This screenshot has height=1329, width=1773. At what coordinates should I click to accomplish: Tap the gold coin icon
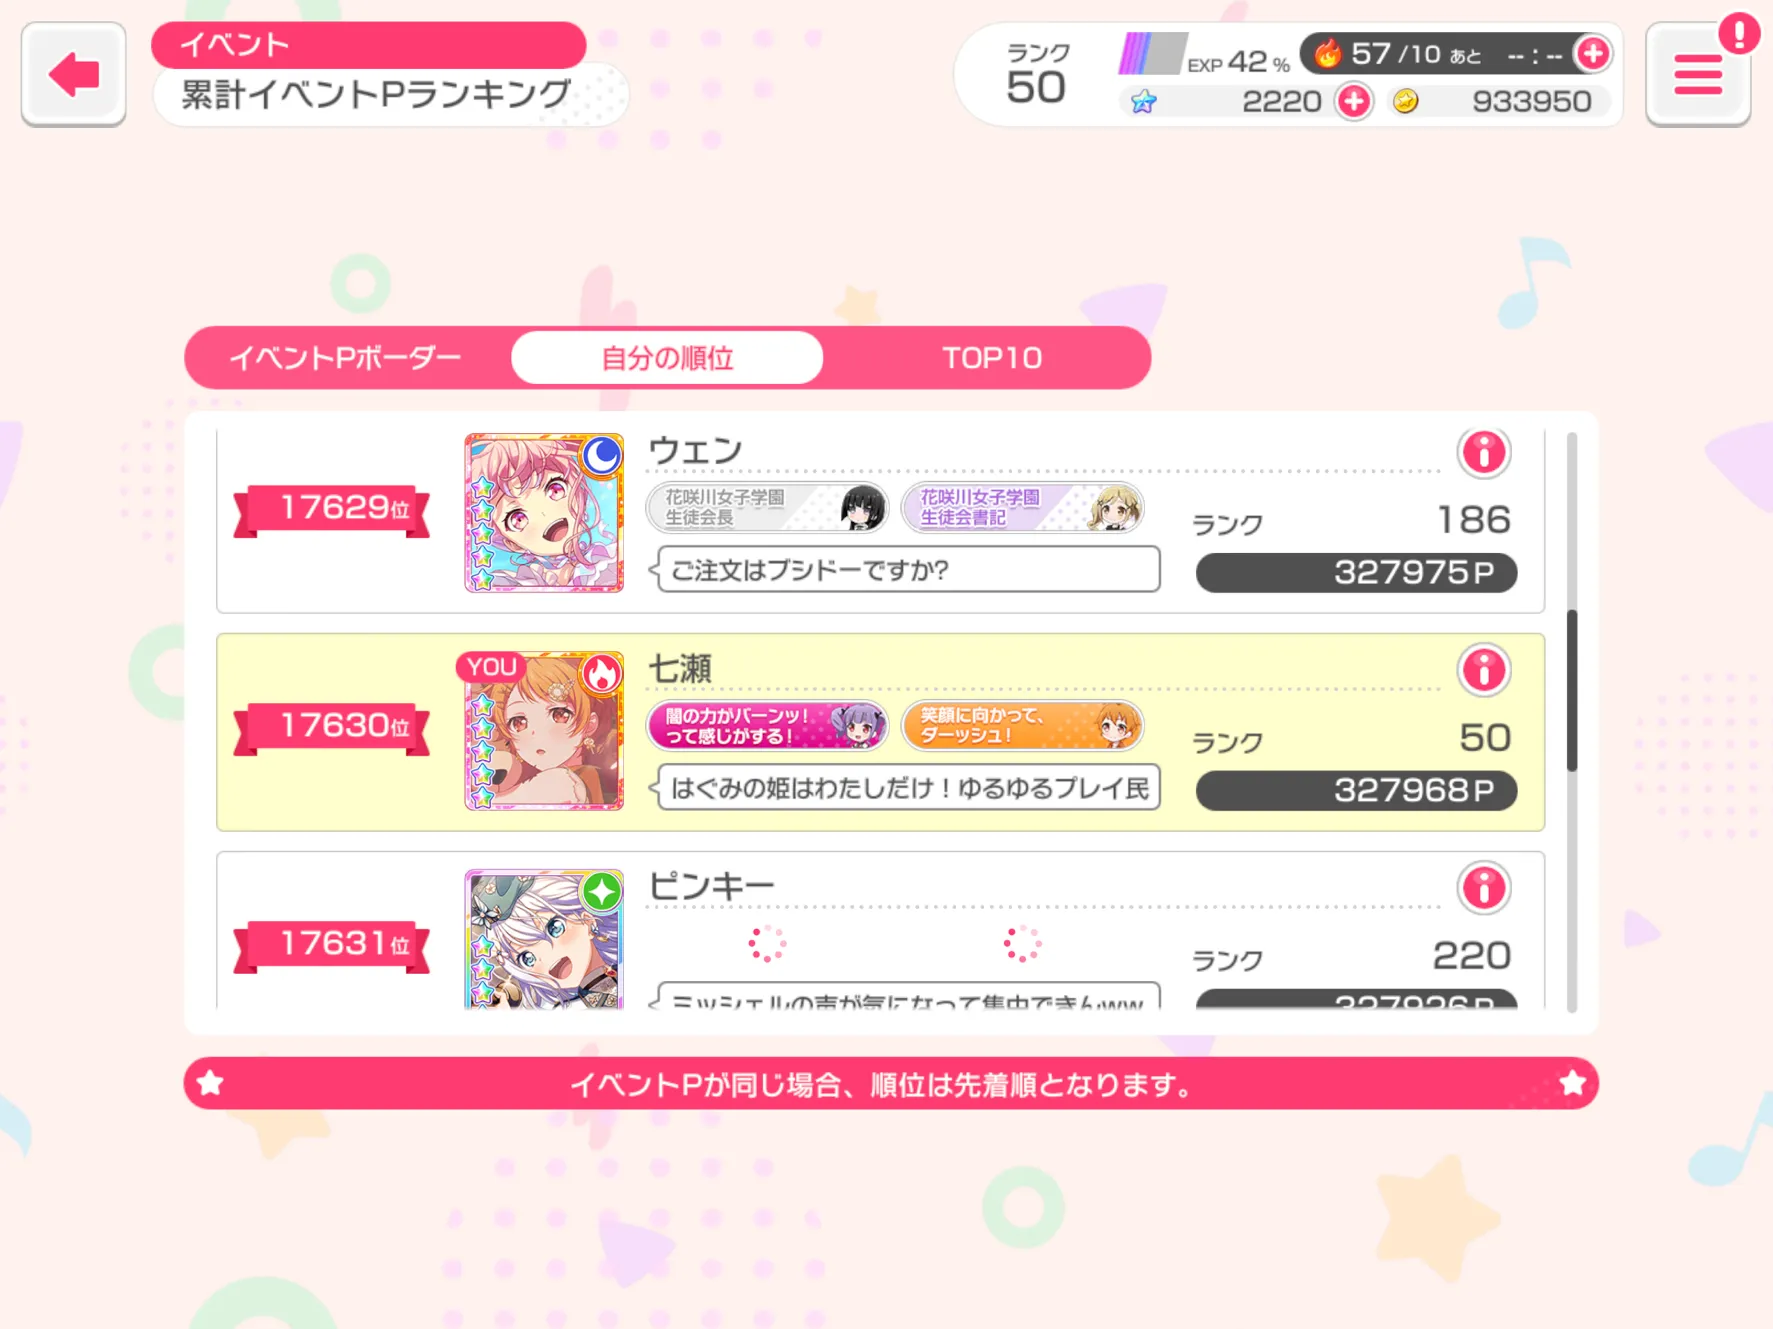pyautogui.click(x=1405, y=101)
